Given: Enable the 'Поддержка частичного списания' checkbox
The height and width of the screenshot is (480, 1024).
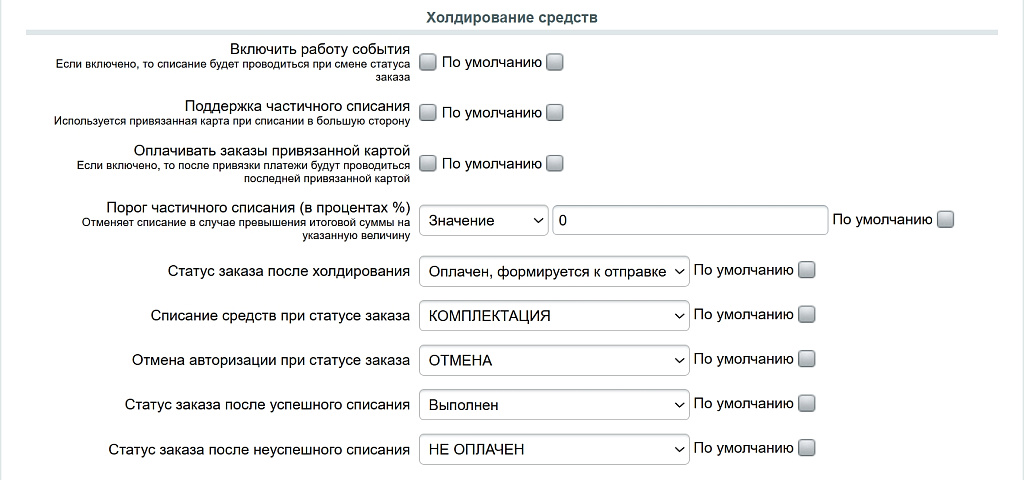Looking at the screenshot, I should coord(428,113).
